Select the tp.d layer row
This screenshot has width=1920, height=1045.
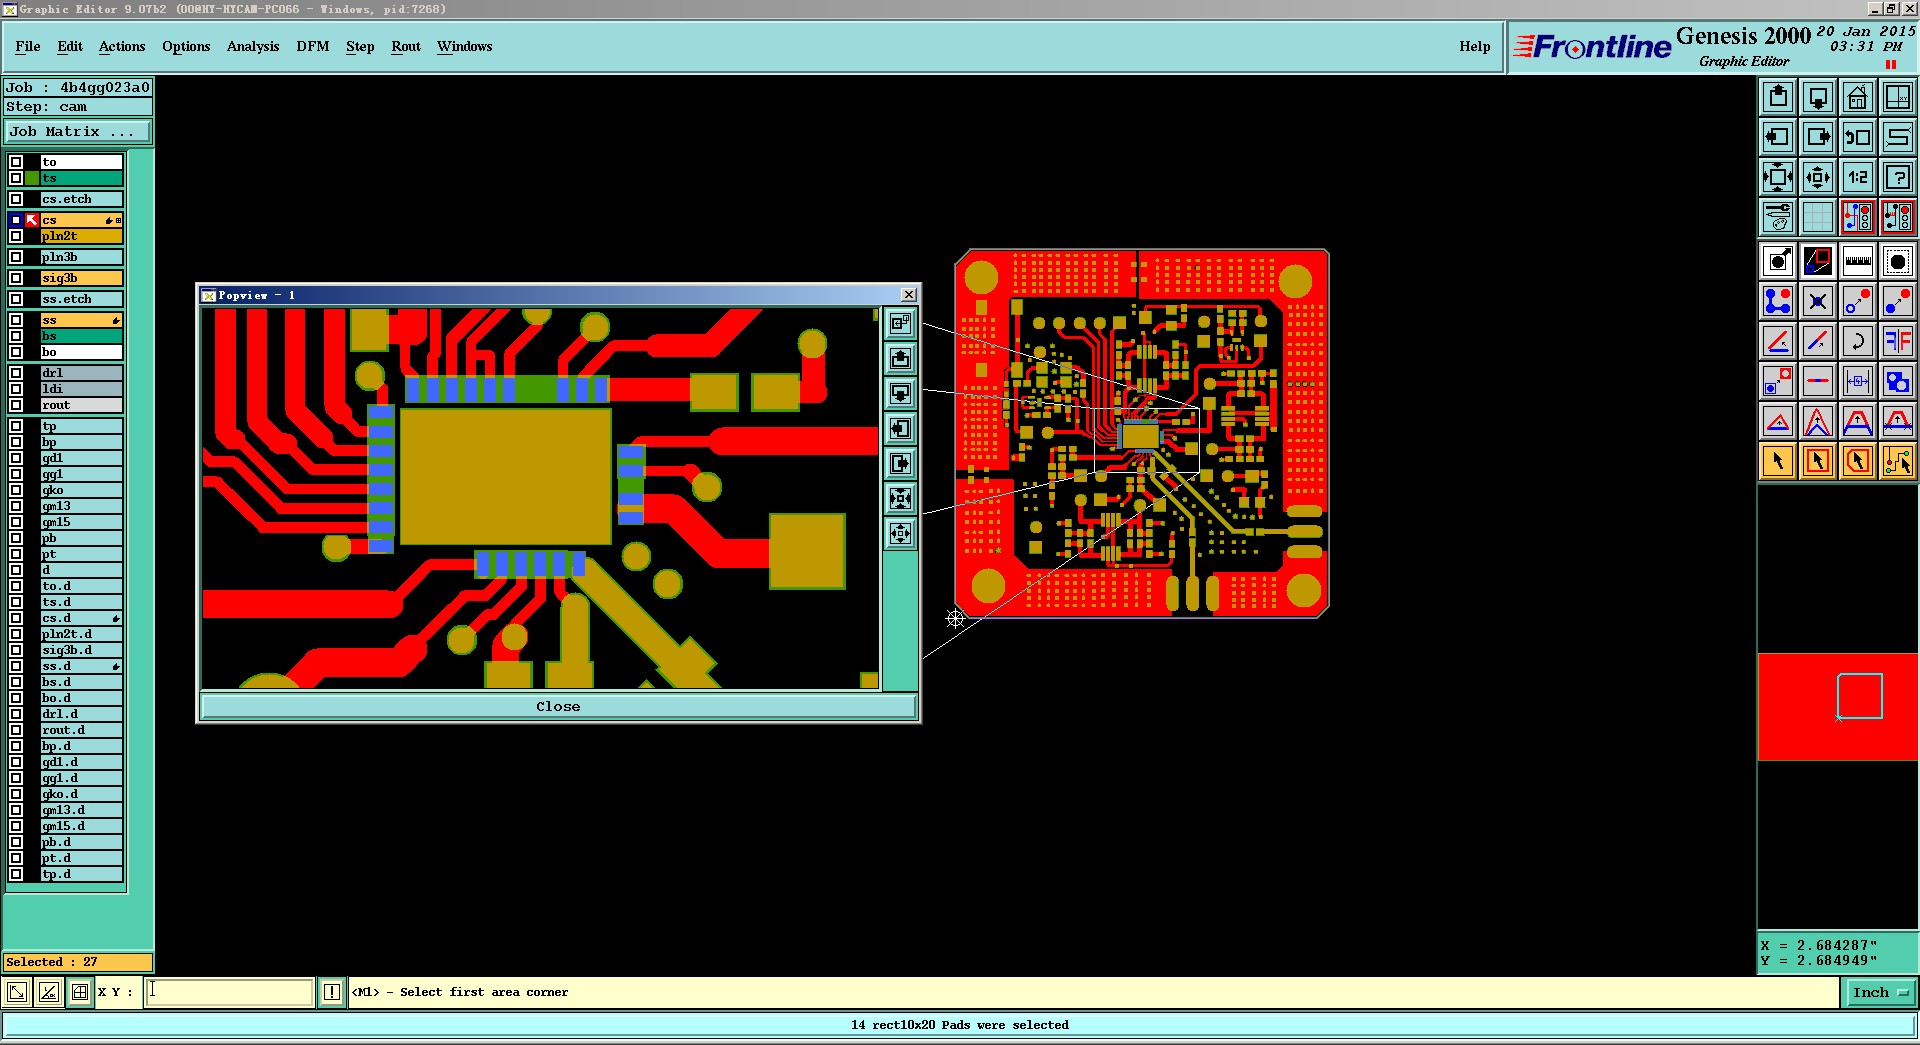(81, 874)
